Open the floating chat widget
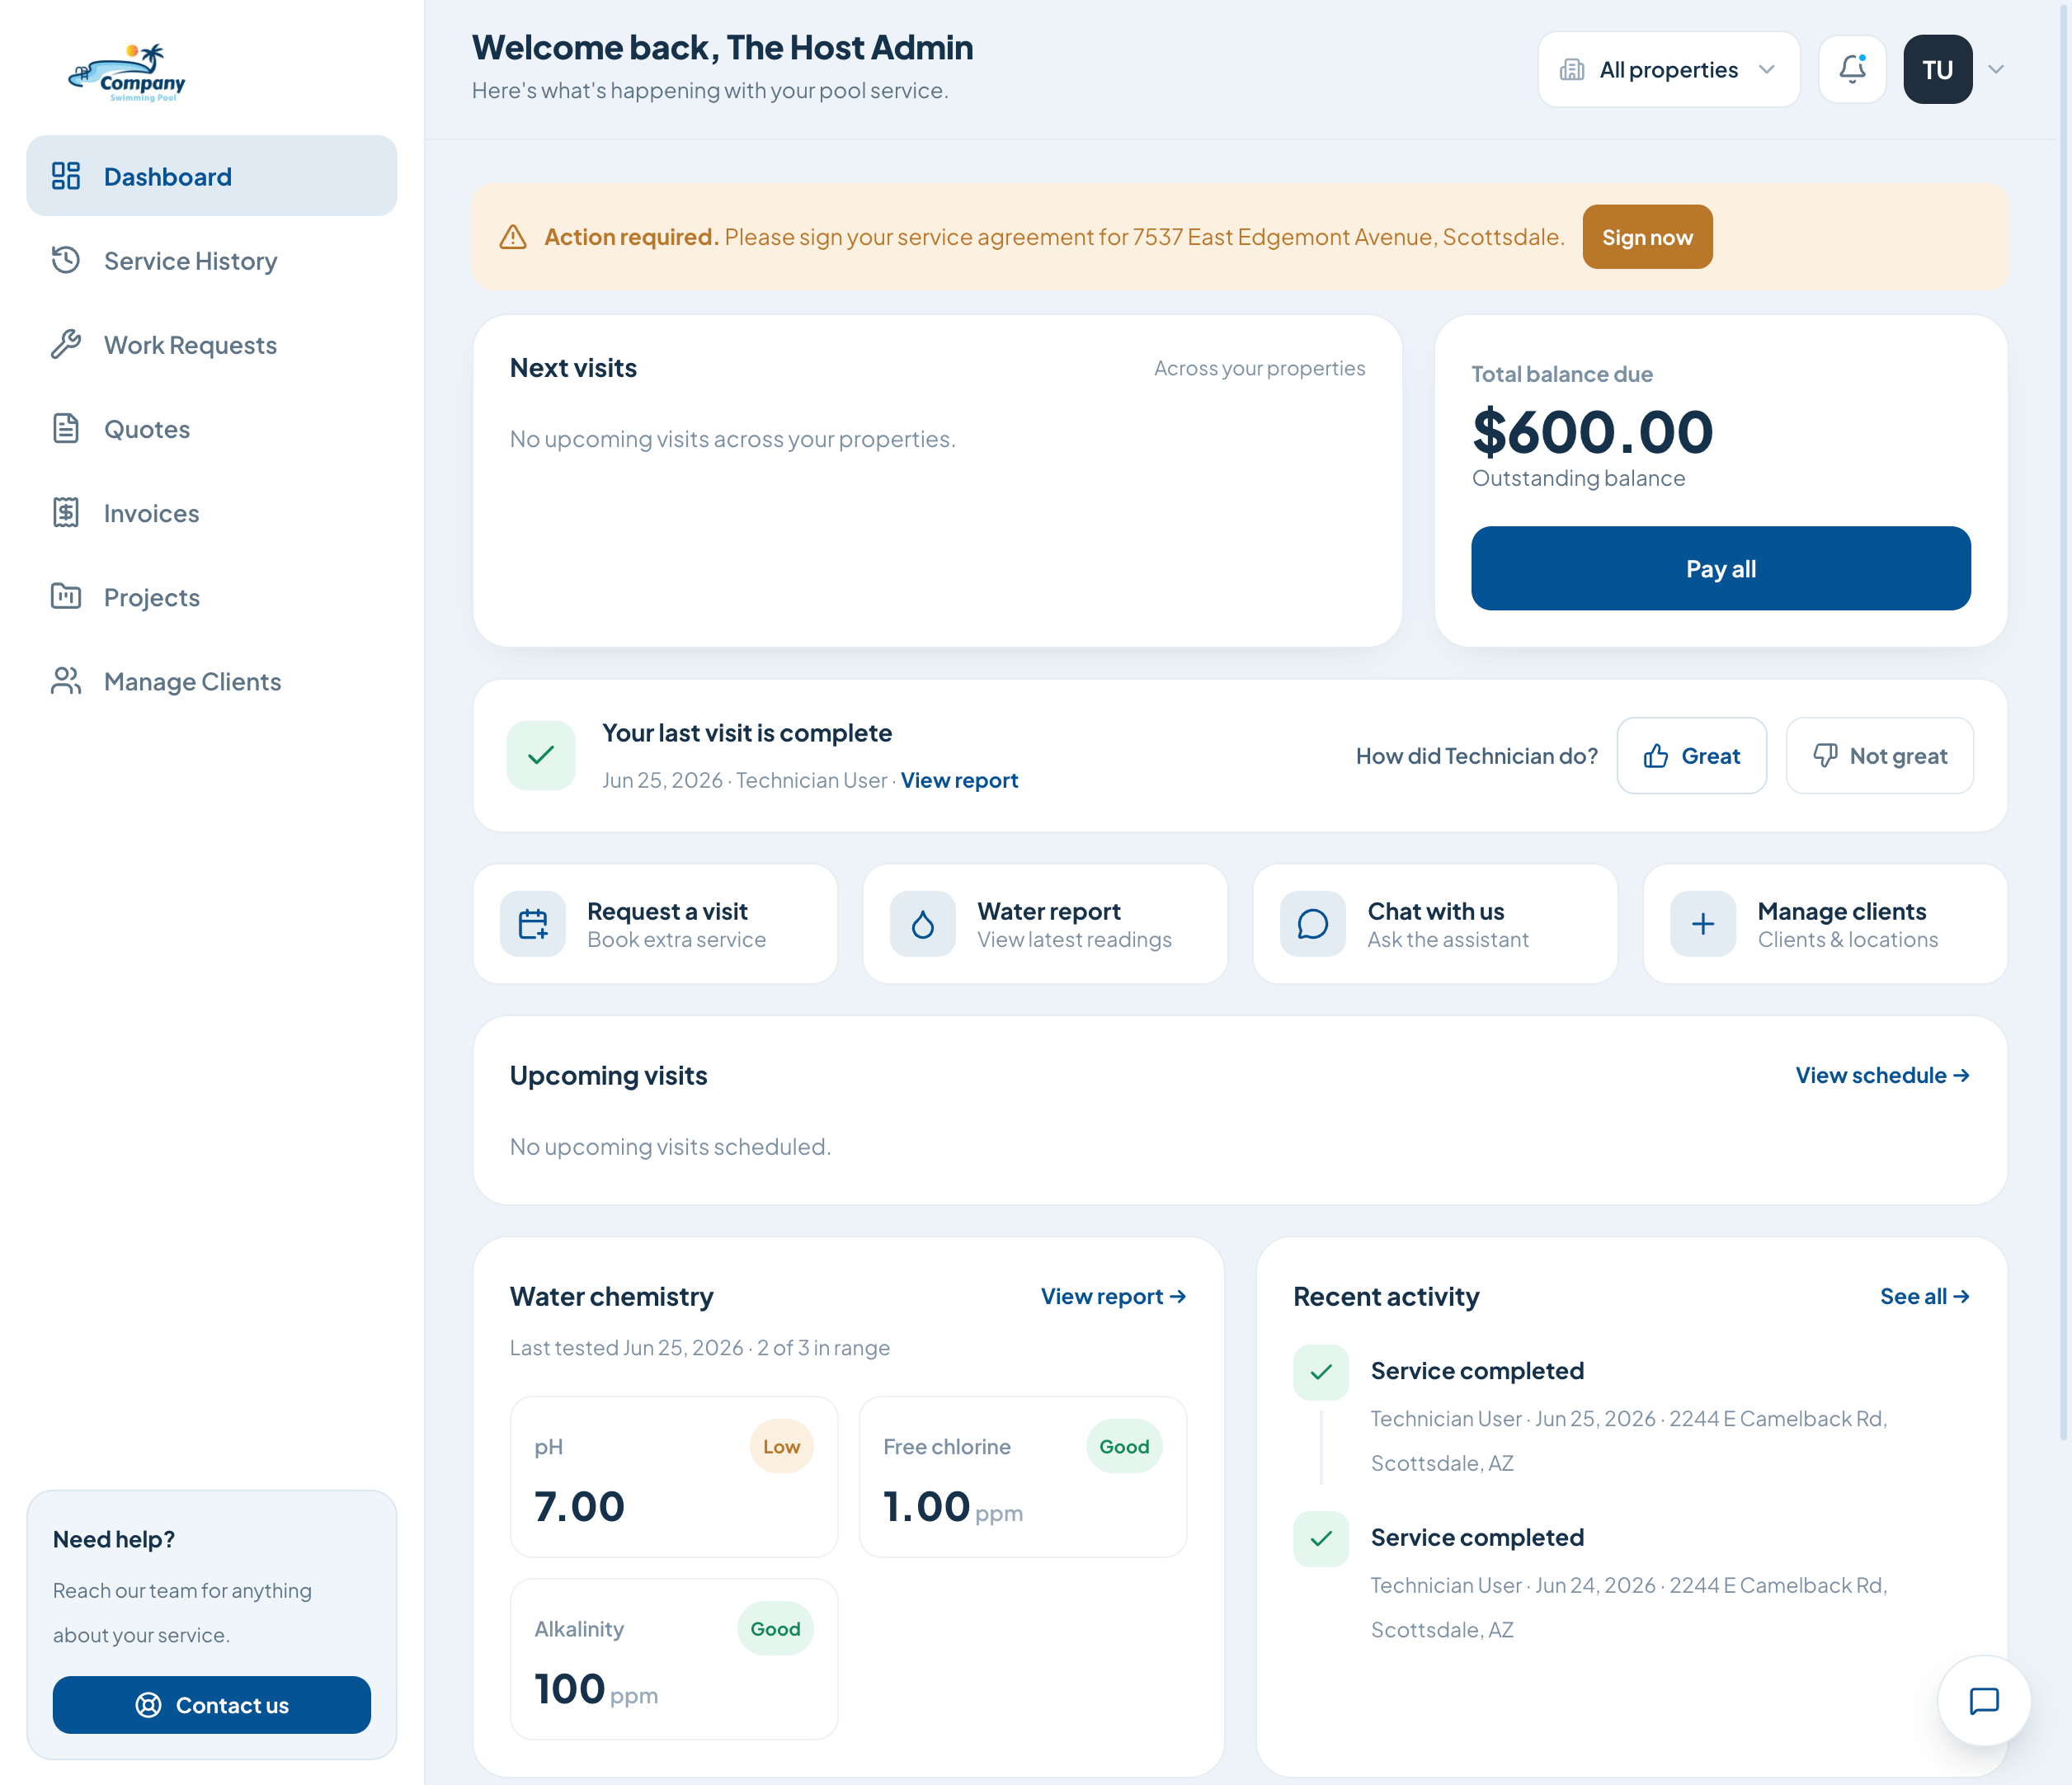The height and width of the screenshot is (1785, 2072). click(x=1984, y=1700)
